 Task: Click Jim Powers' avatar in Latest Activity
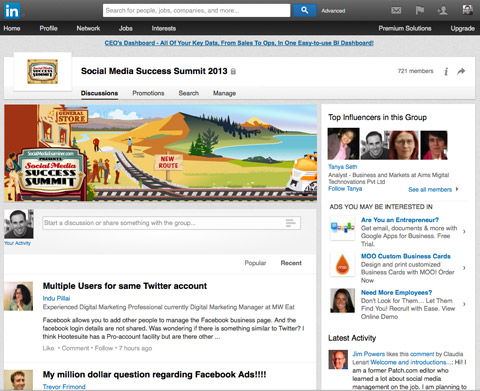tap(338, 360)
